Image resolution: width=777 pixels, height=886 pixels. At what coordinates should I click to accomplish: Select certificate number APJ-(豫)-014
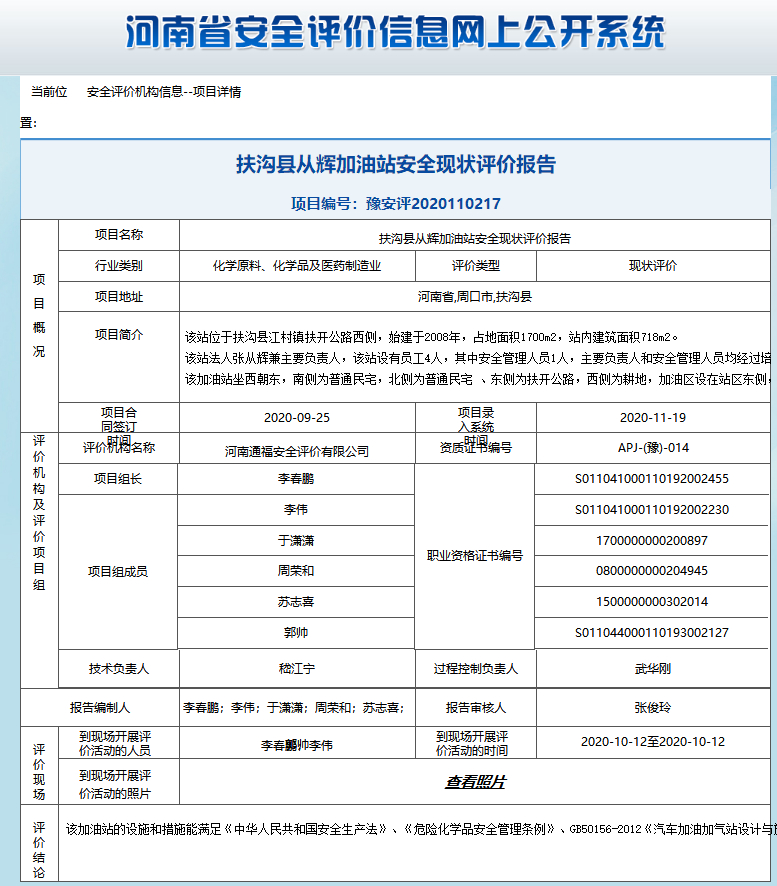pyautogui.click(x=653, y=448)
